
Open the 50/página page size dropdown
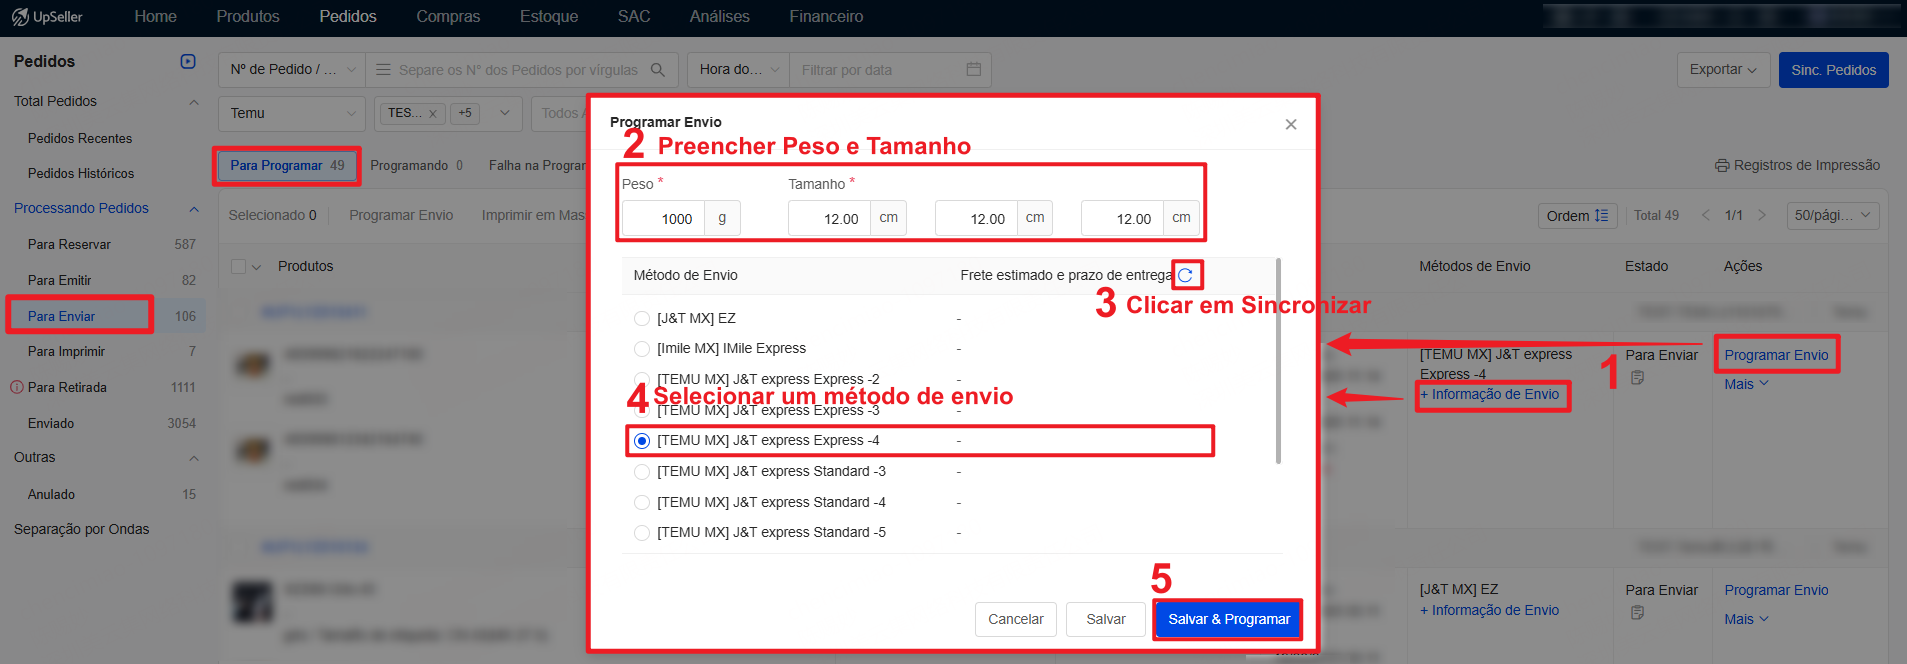1833,216
